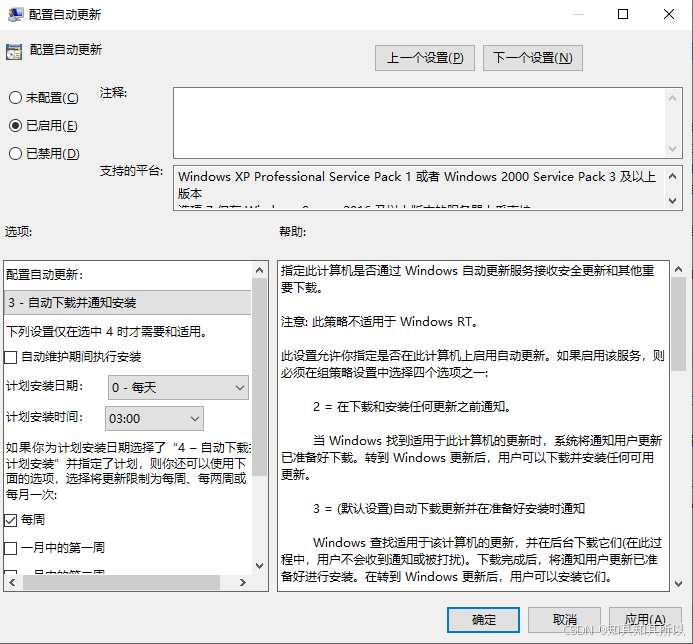This screenshot has width=693, height=644.
Task: Click help panel scrollbar thumb
Action: (678, 324)
